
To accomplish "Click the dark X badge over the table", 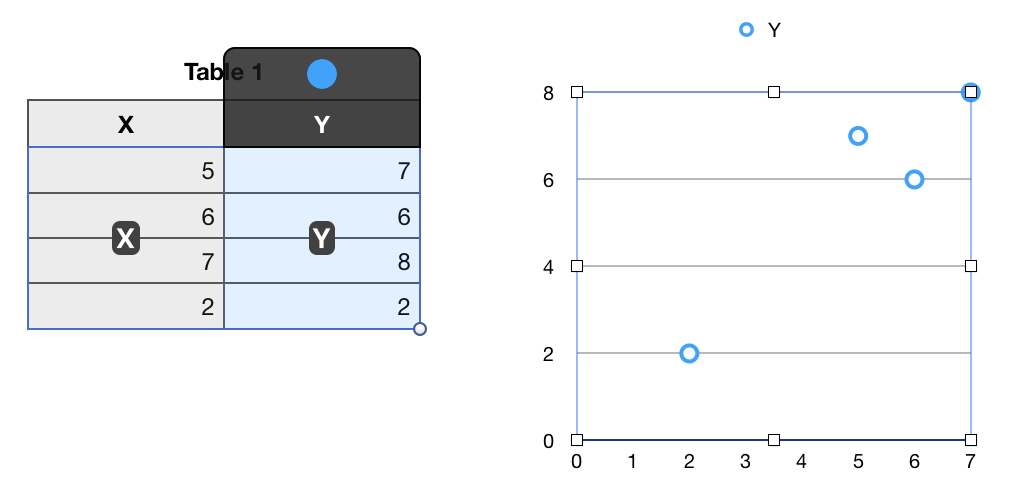I will click(x=125, y=238).
